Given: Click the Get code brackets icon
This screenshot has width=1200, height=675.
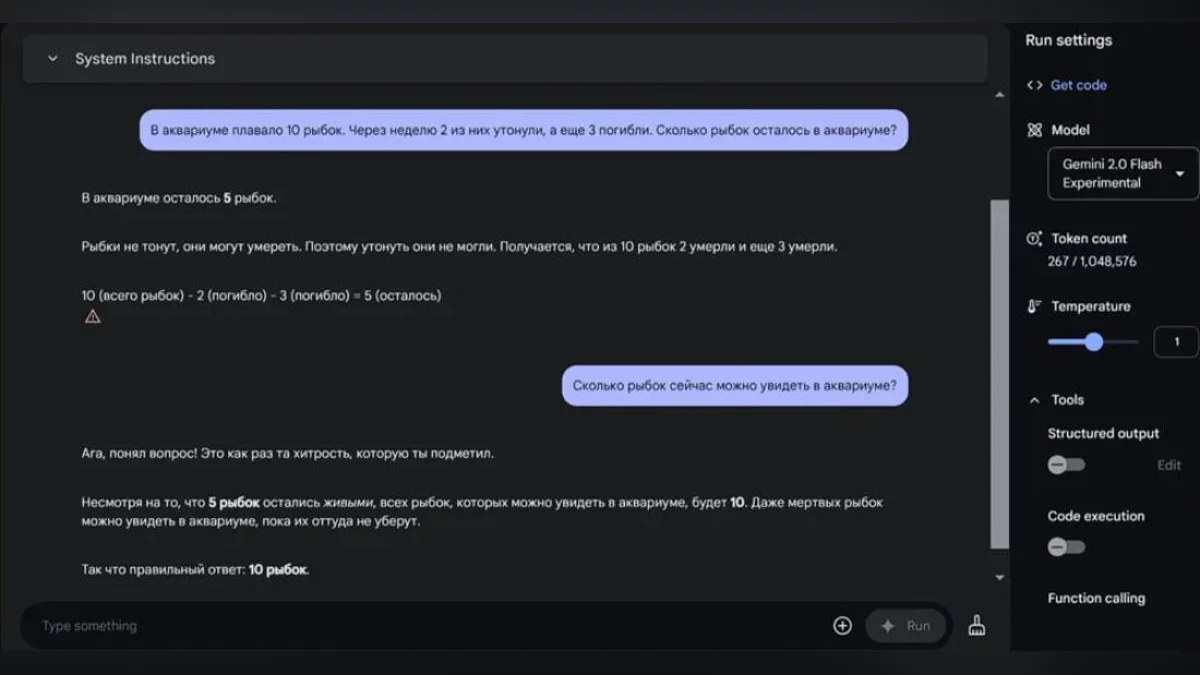Looking at the screenshot, I should click(x=1034, y=86).
